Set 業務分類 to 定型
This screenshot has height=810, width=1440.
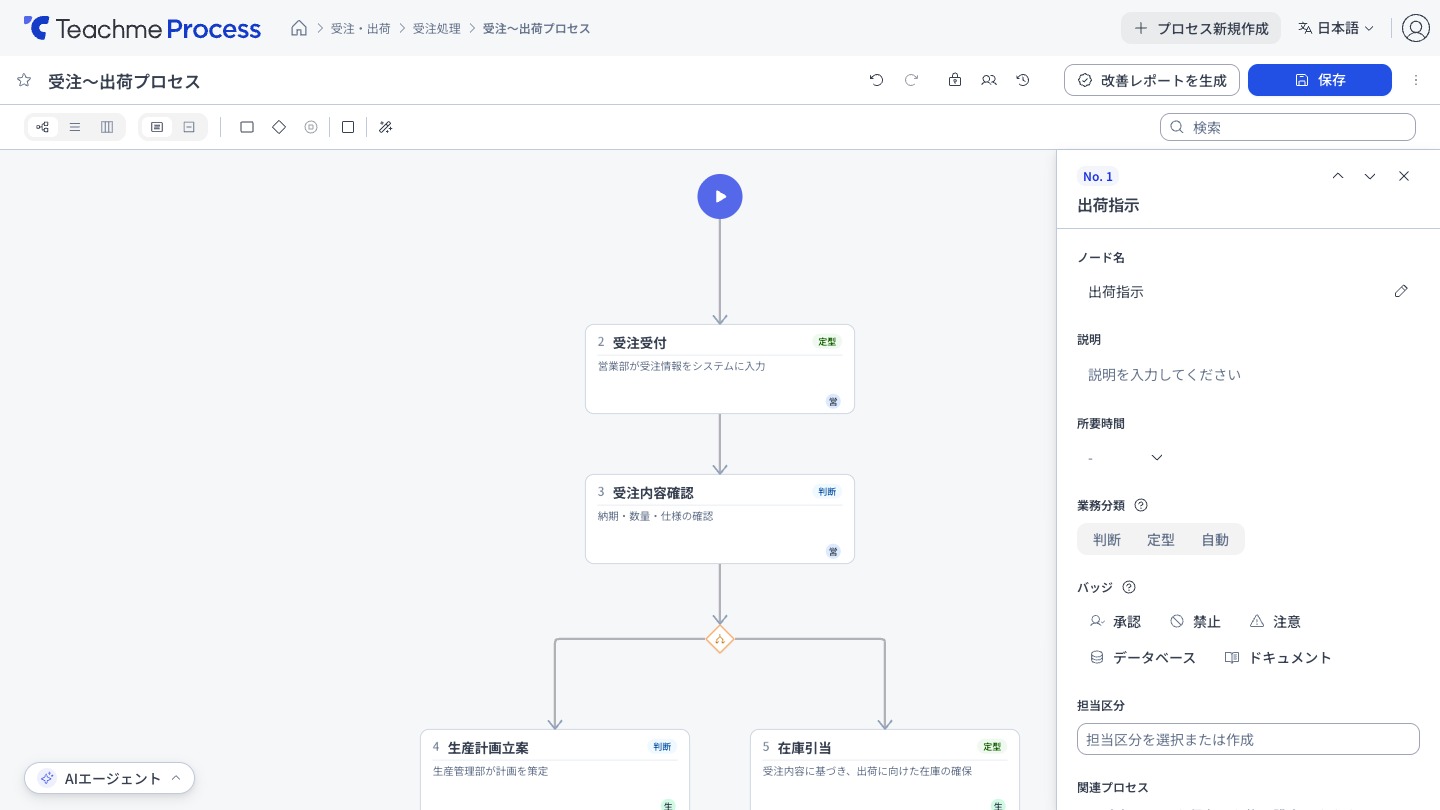click(1161, 540)
